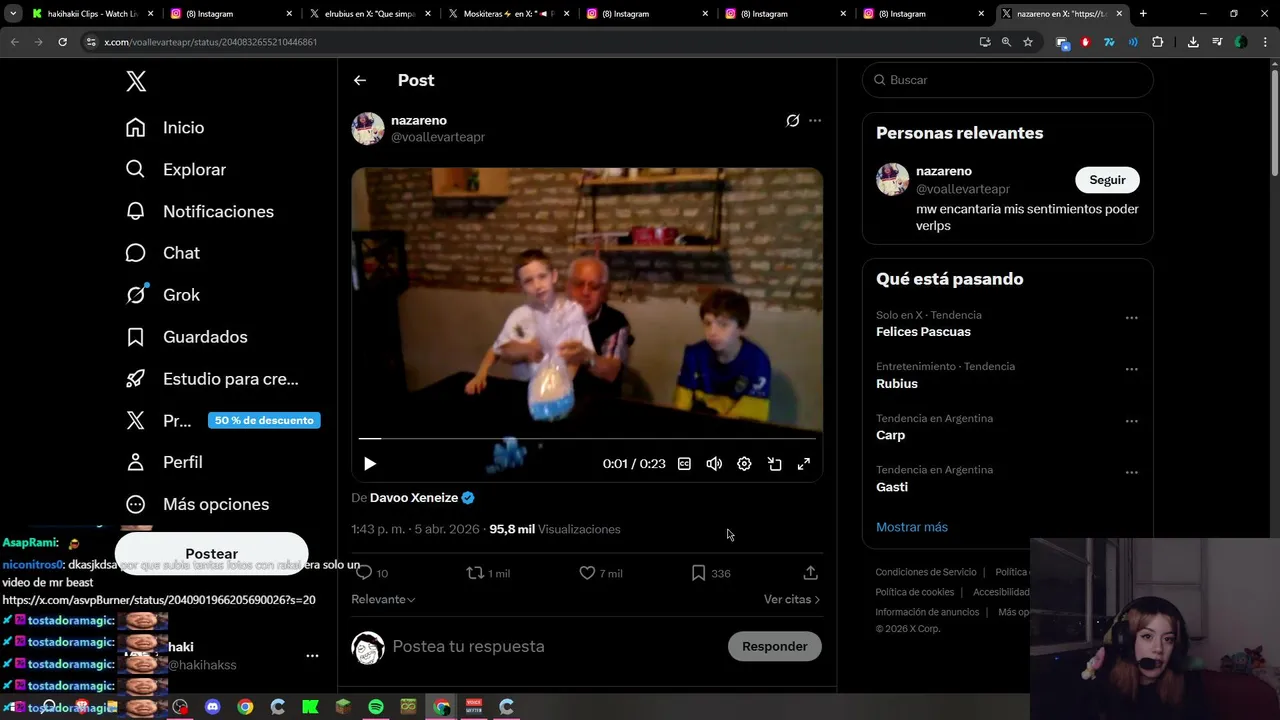Click the address bar URL

coord(211,42)
